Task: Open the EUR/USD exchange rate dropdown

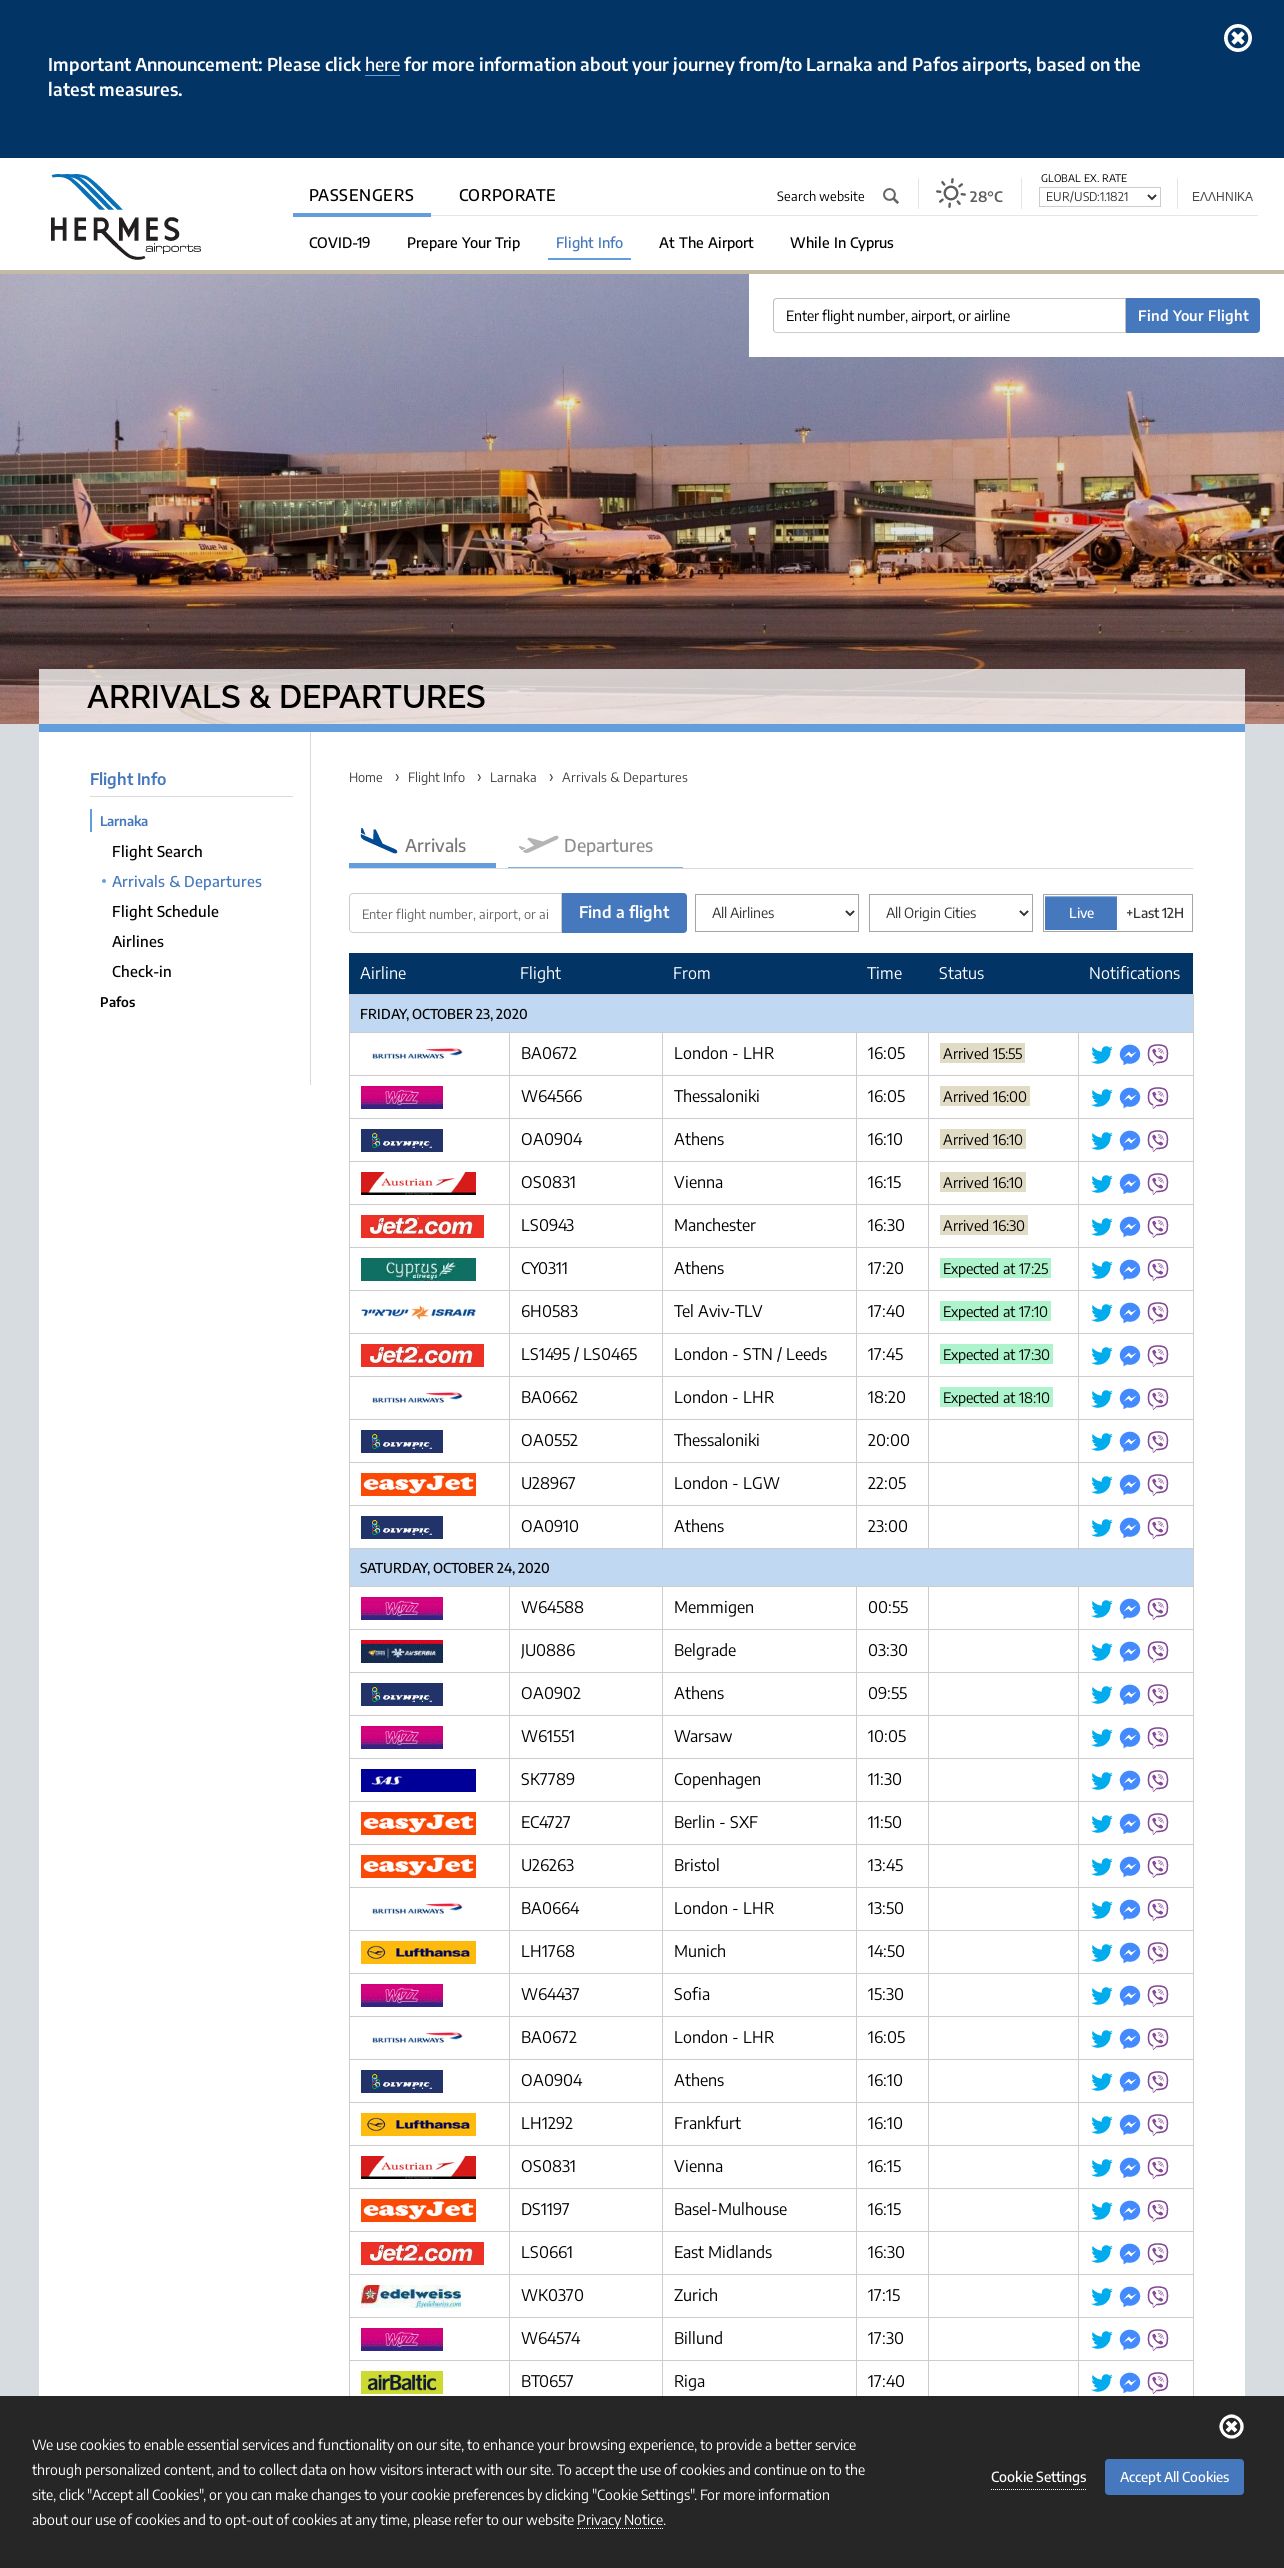Action: tap(1100, 197)
